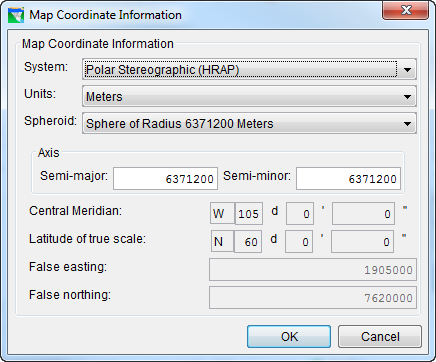The width and height of the screenshot is (436, 362).
Task: Open the System dropdown showing Polar Stereographic (HRAP)
Action: 249,69
